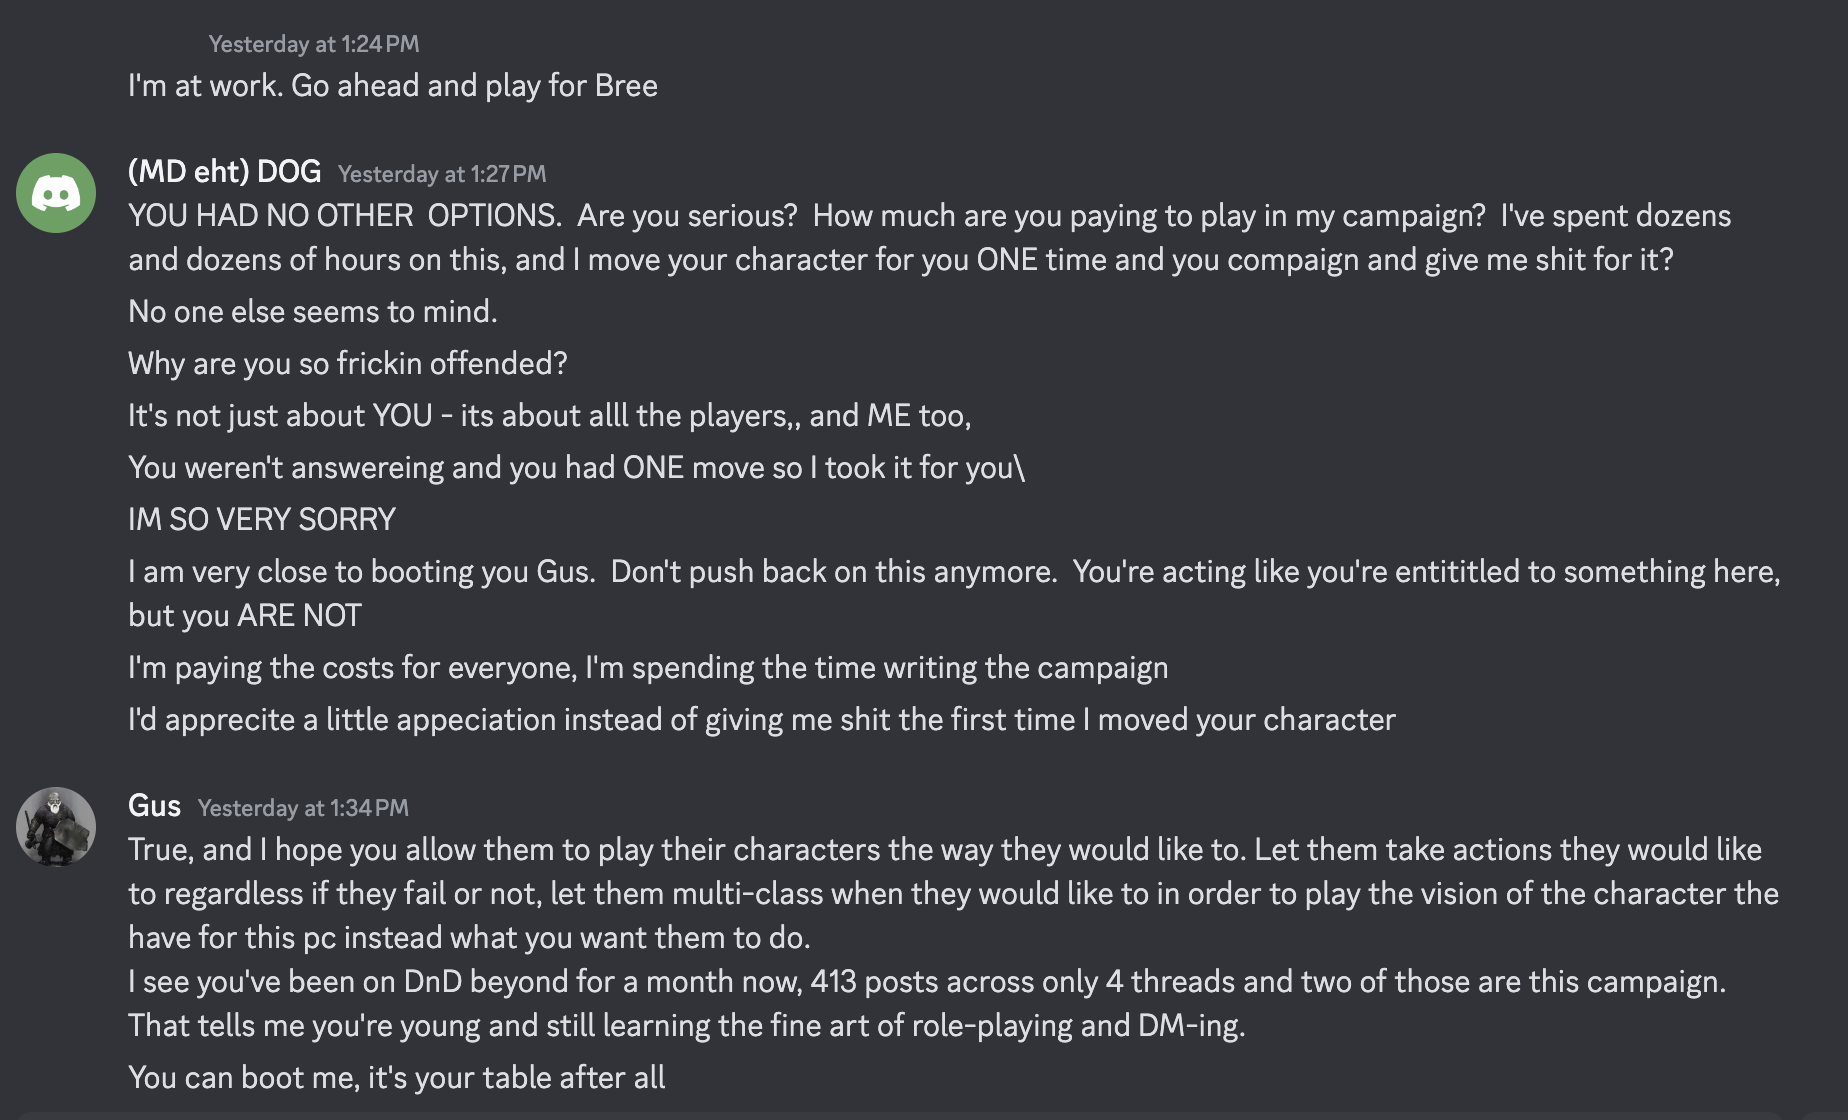1848x1120 pixels.
Task: Open the green Discord avatar of (MD eht) DOG
Action: click(x=56, y=193)
